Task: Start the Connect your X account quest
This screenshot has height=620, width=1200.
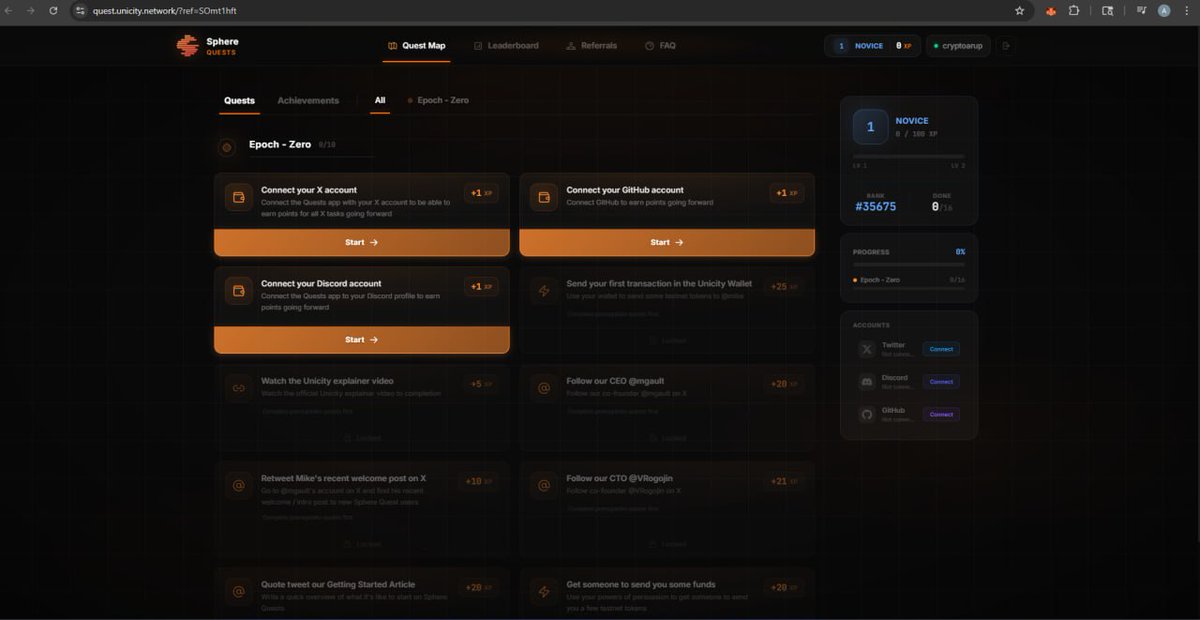Action: 362,242
